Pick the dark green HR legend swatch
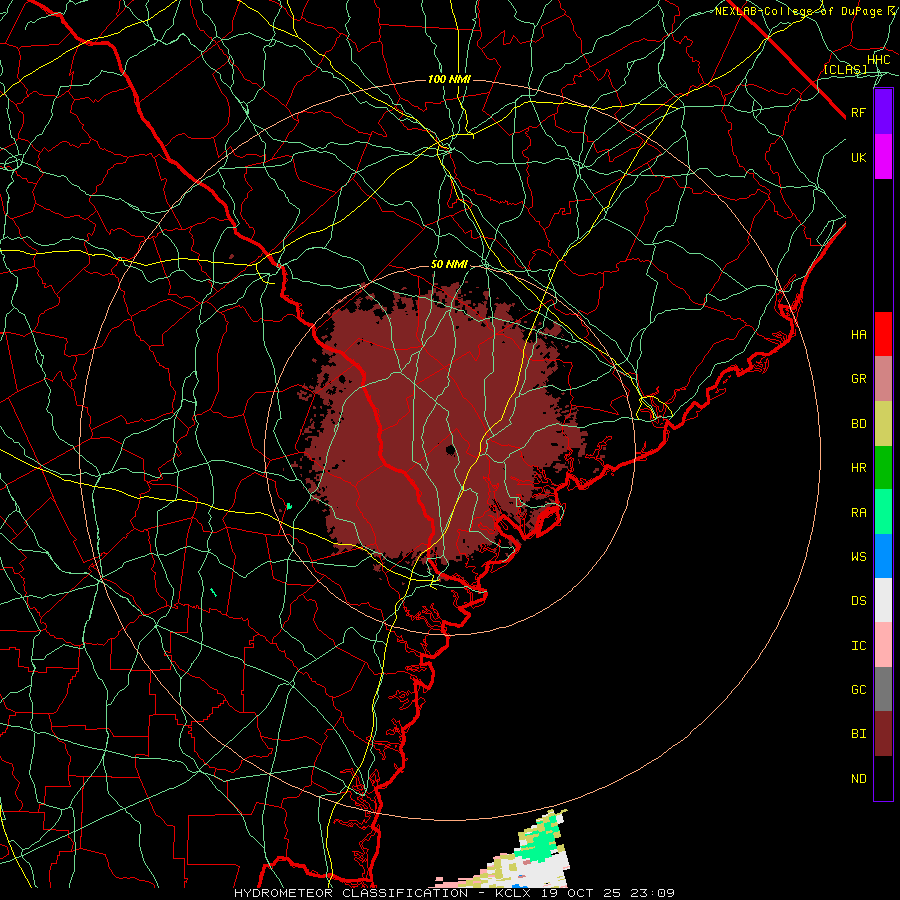The width and height of the screenshot is (900, 900). tap(883, 468)
